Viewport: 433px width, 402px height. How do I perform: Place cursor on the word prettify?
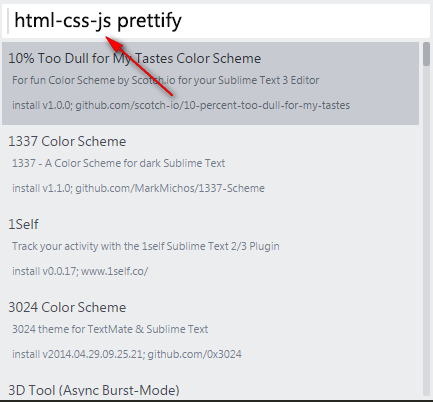click(149, 21)
